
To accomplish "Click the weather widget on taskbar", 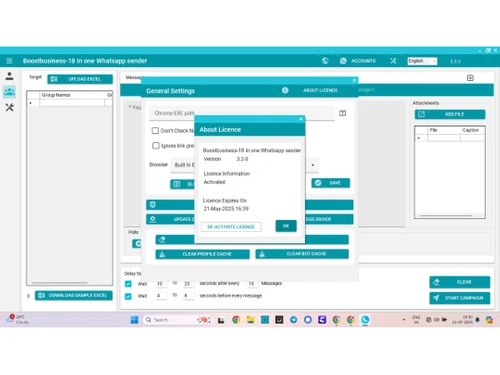I will coord(17,319).
